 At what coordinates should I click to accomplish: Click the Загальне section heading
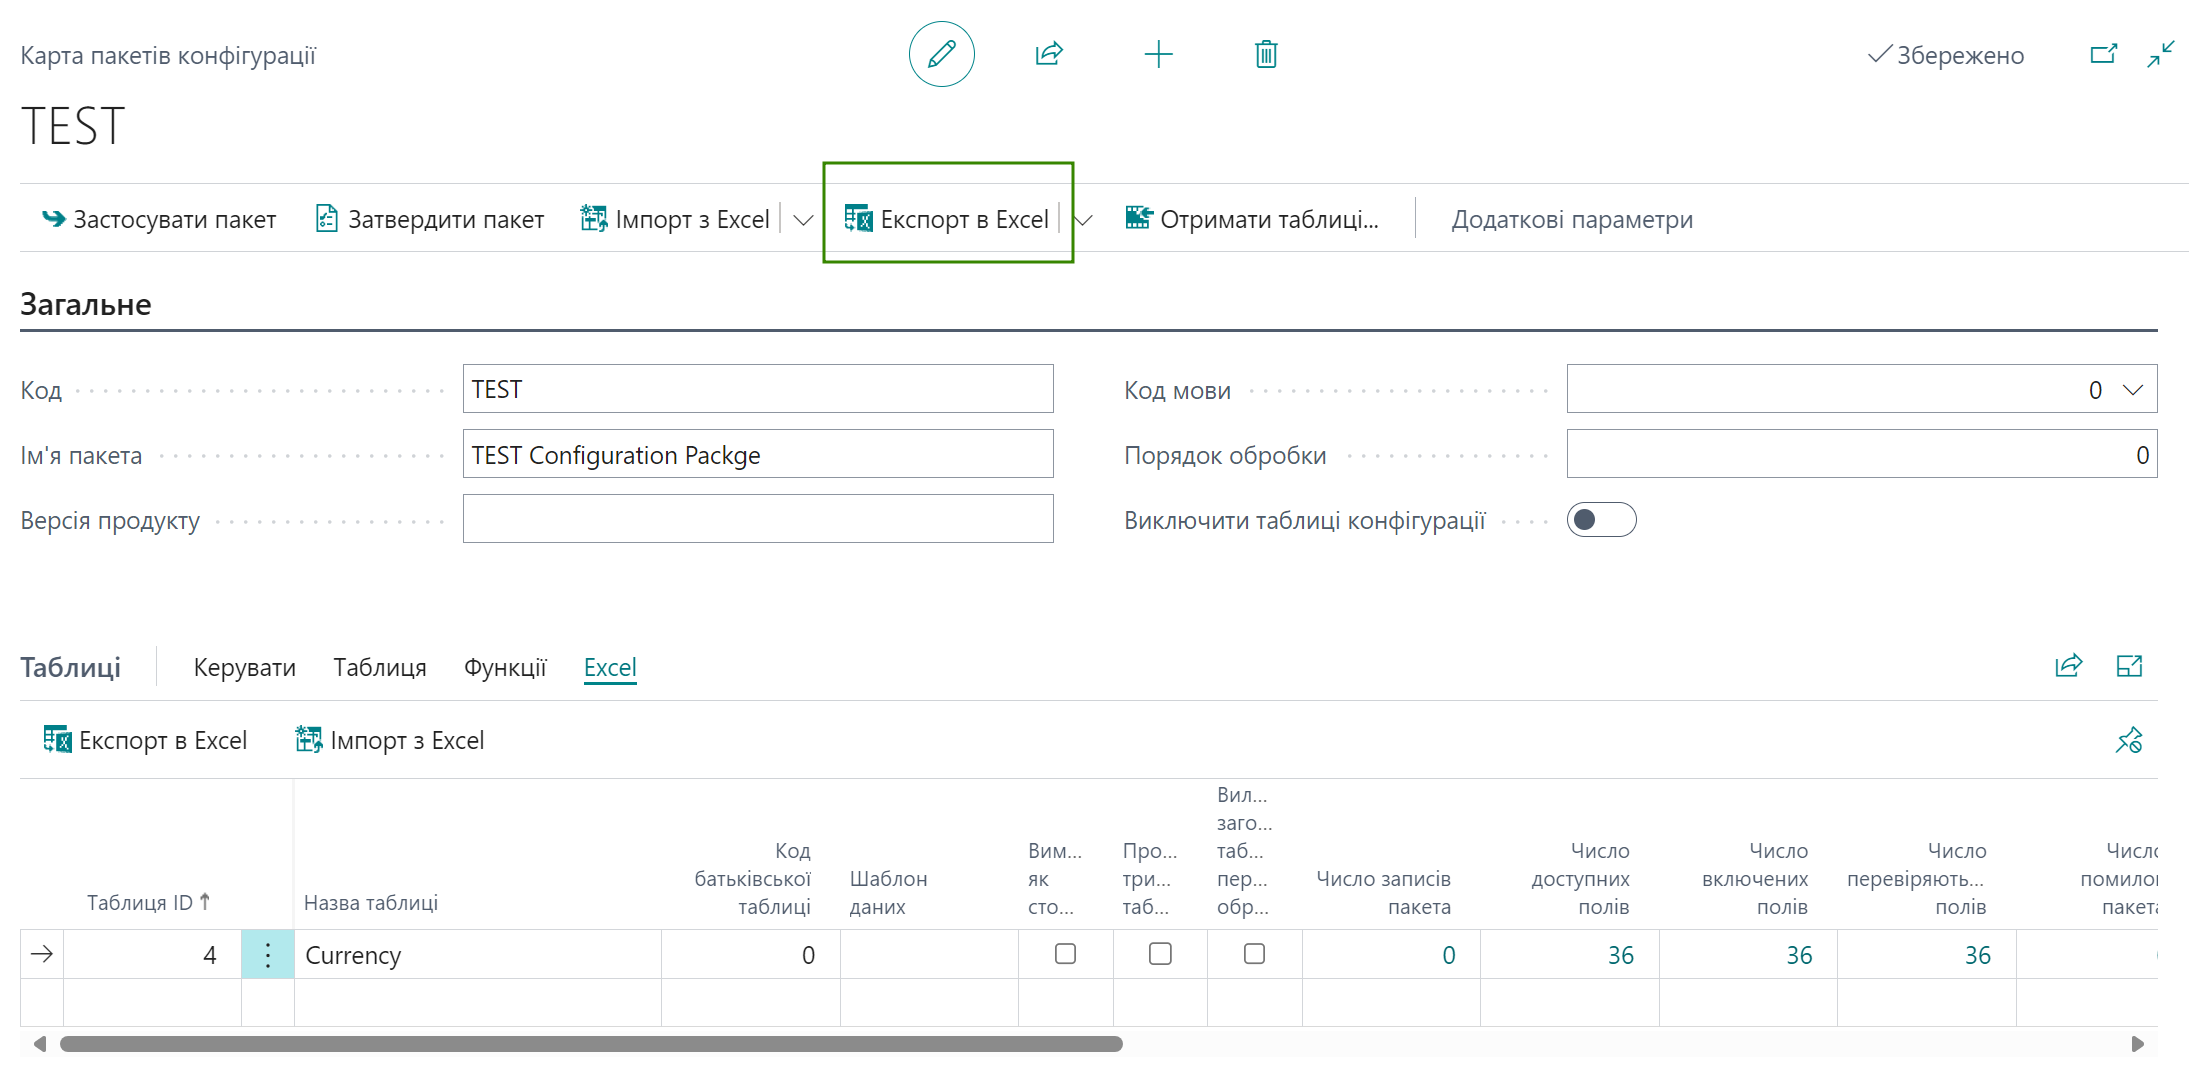point(86,304)
